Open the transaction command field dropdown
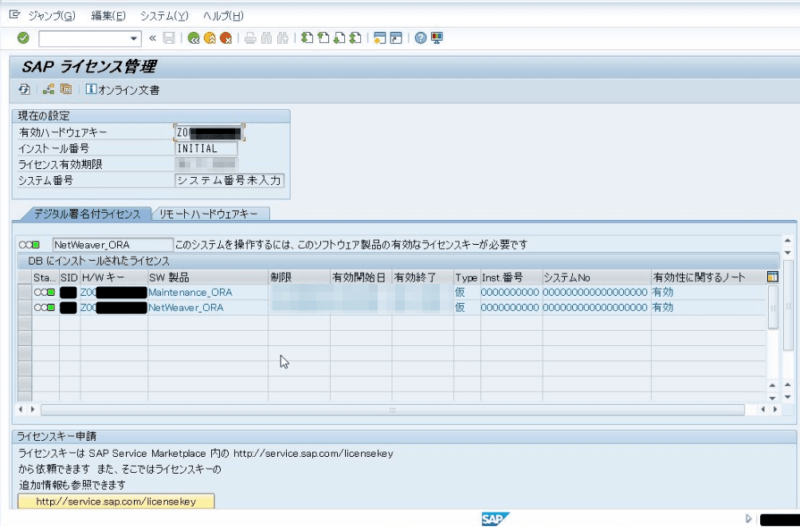The height and width of the screenshot is (531, 800). (x=134, y=38)
